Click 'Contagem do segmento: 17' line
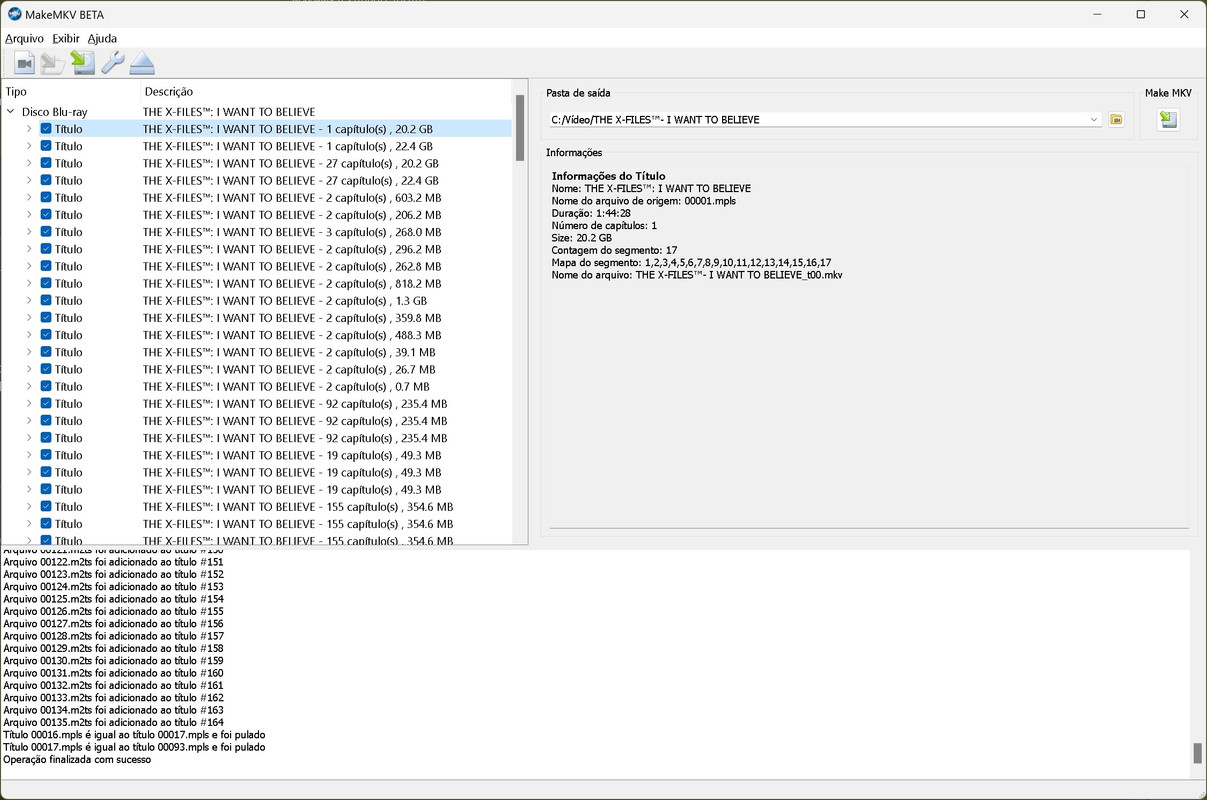The image size is (1207, 800). pos(614,250)
